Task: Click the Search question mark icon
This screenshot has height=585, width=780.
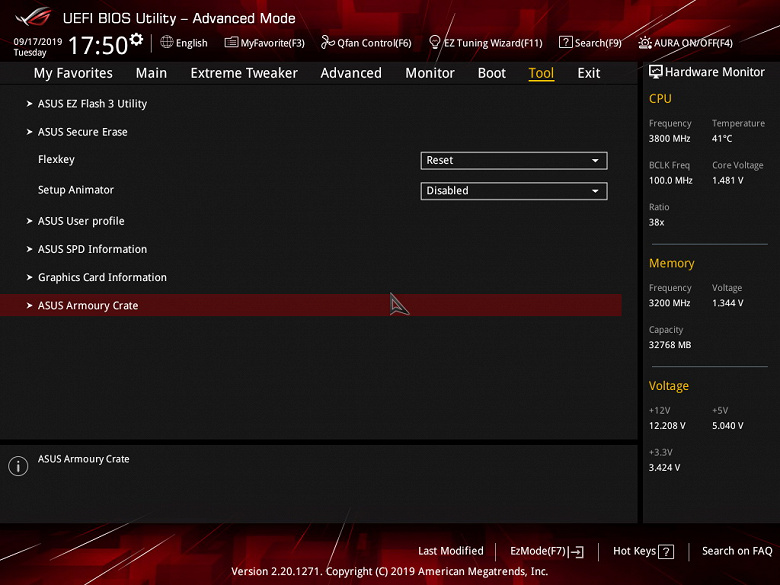Action: [x=566, y=42]
